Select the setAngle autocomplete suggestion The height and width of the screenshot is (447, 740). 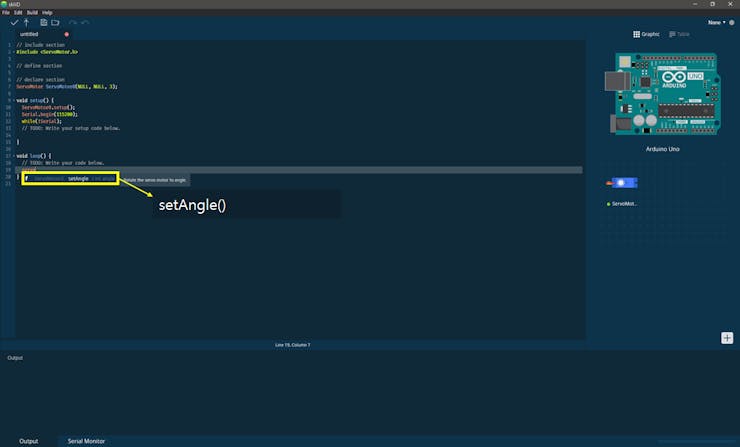click(70, 178)
